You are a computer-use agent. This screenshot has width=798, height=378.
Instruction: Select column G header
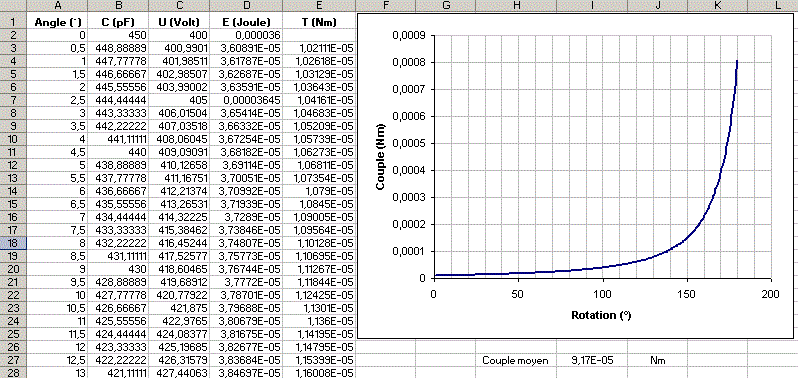pos(446,6)
